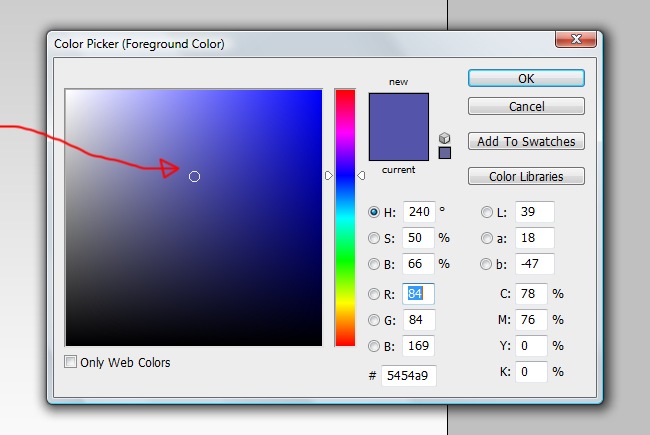Click the C cyan percentage field

[x=532, y=294]
